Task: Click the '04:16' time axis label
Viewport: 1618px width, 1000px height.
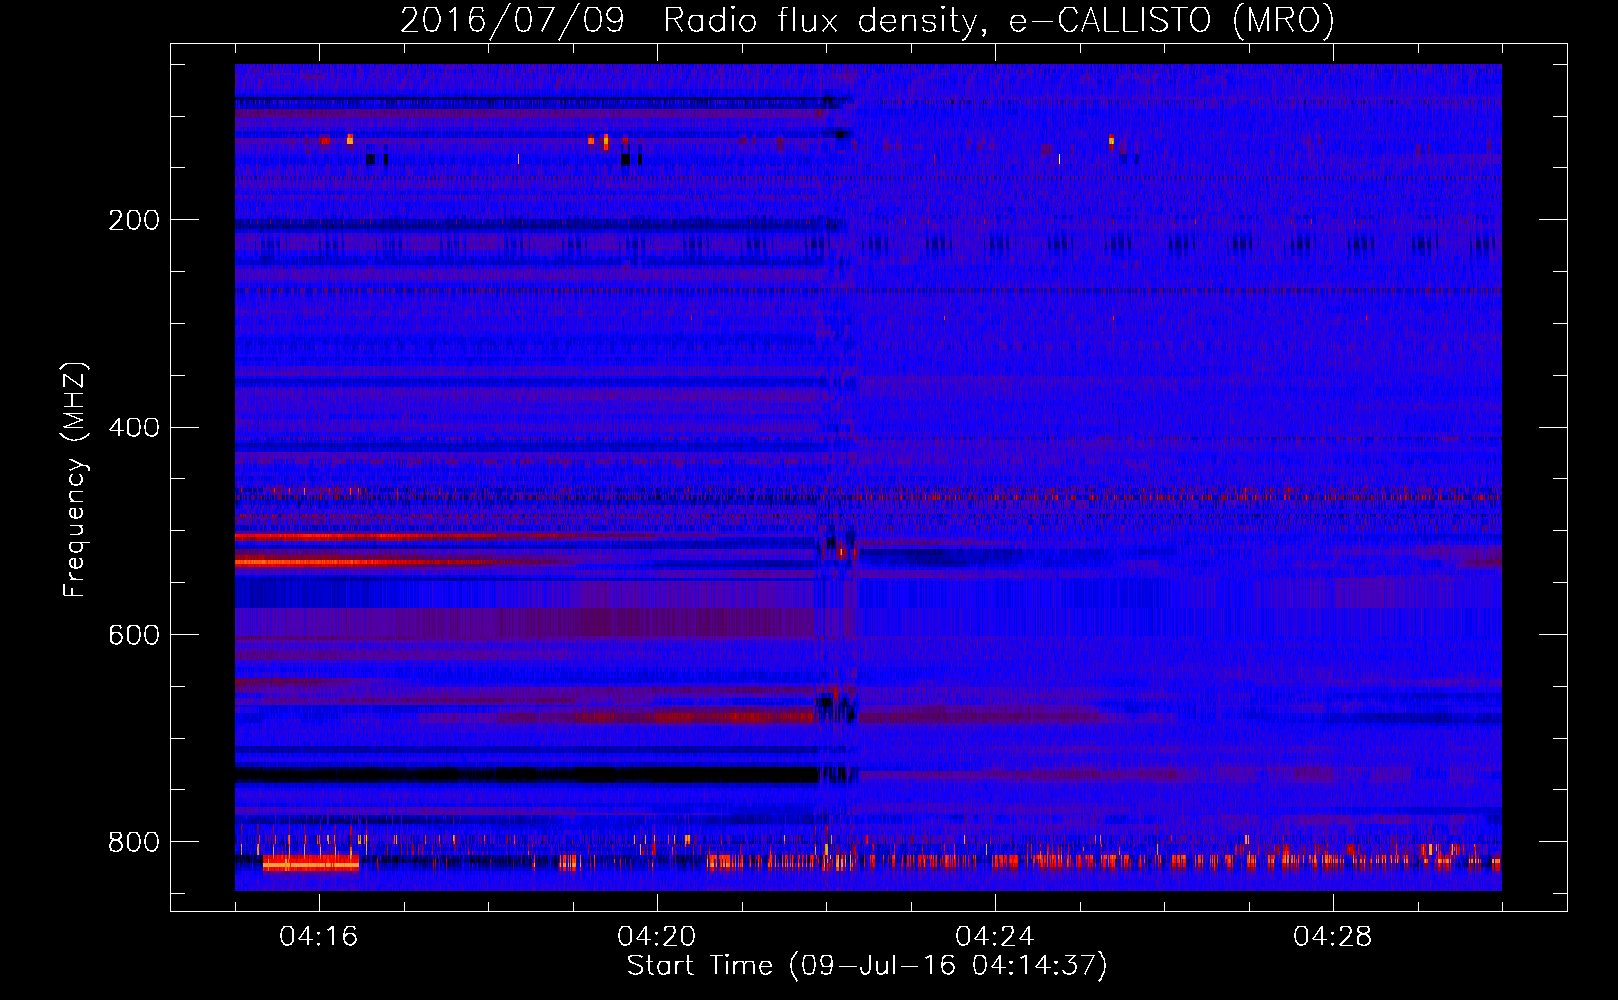Action: click(319, 936)
